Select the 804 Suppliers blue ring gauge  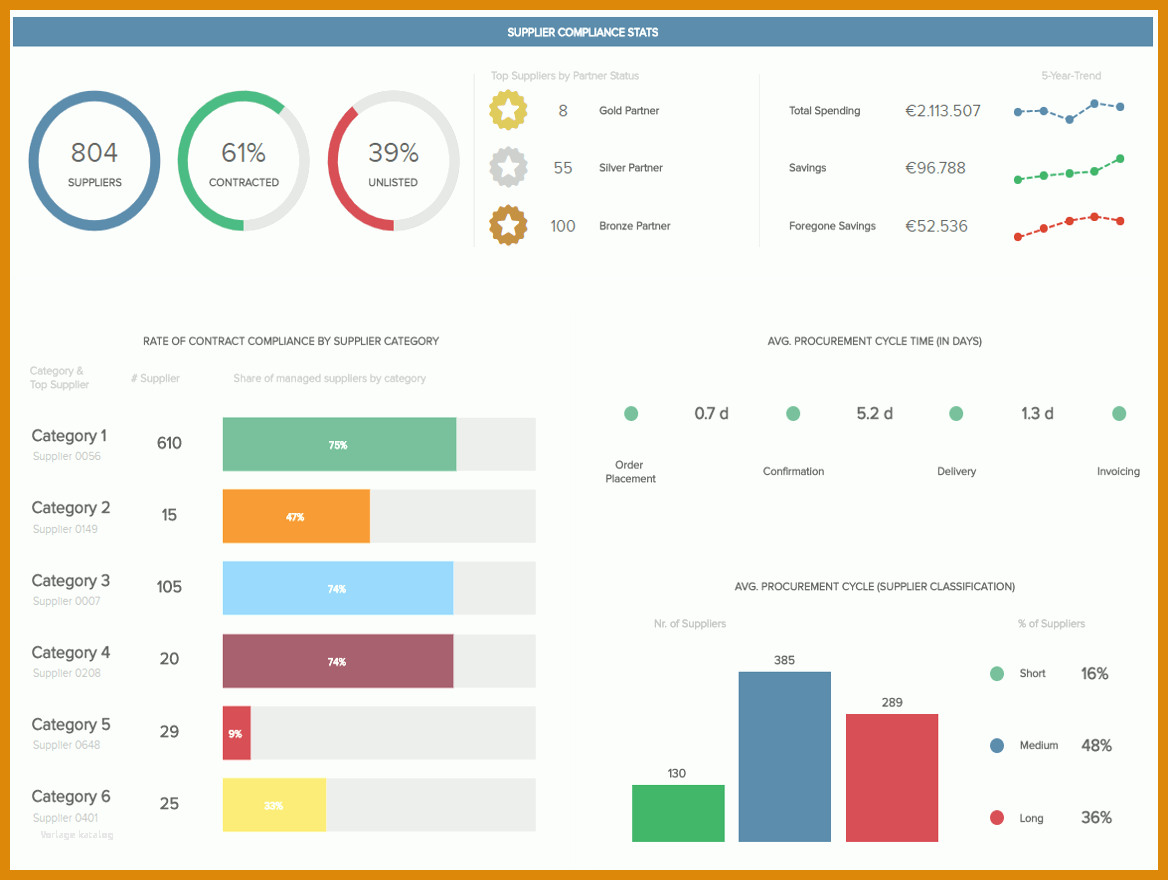(x=95, y=161)
